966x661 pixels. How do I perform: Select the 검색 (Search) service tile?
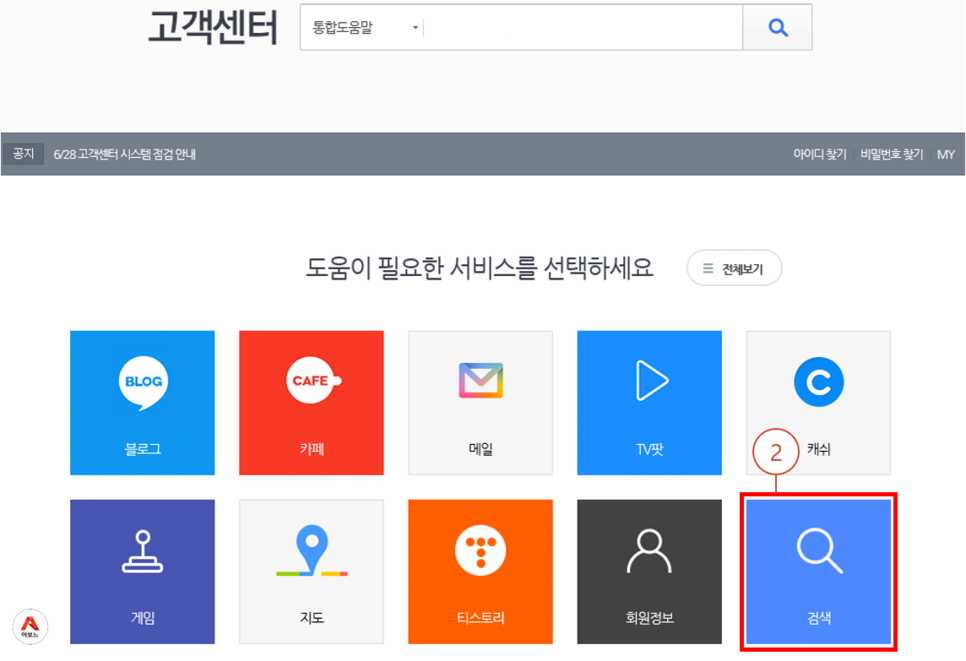click(x=818, y=572)
